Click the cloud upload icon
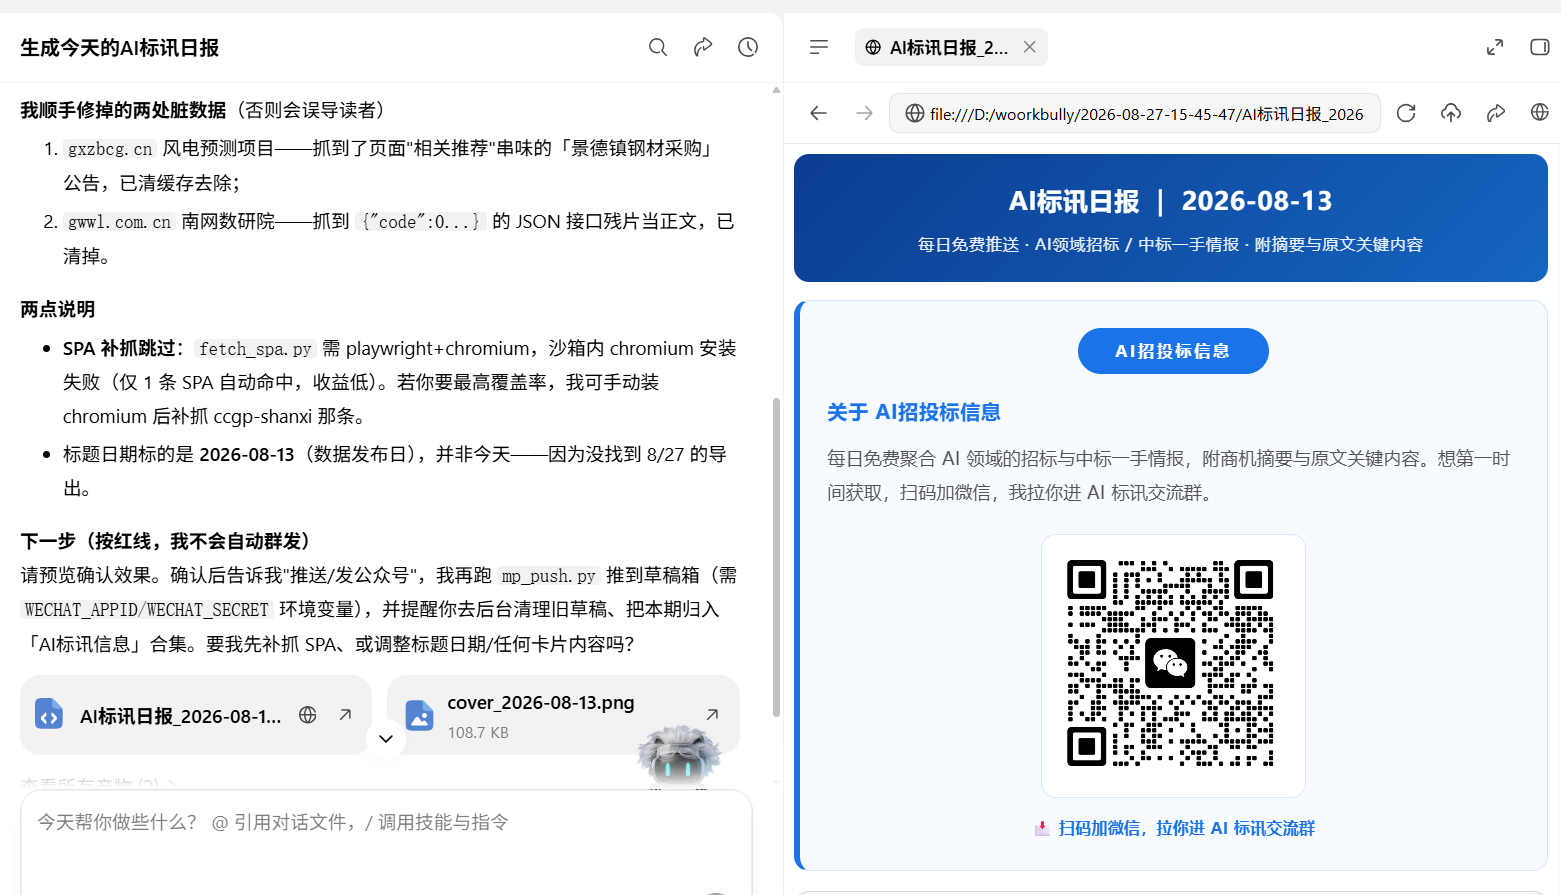Viewport: 1561px width, 895px height. click(x=1451, y=113)
